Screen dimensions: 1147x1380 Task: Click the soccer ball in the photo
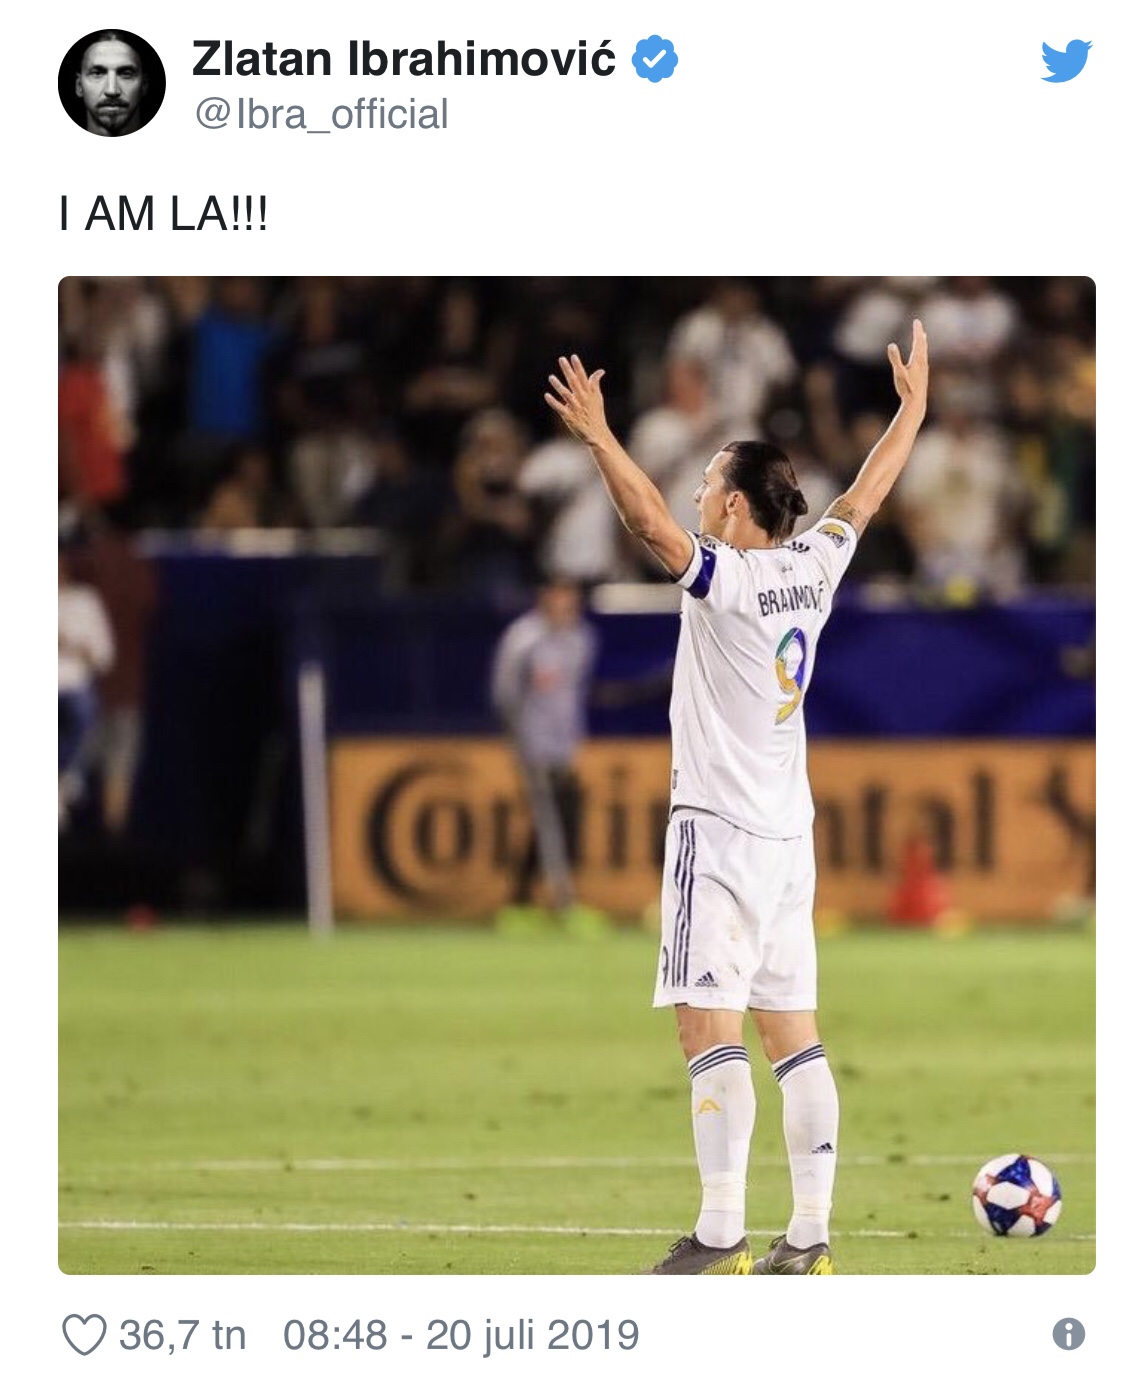(1016, 1196)
